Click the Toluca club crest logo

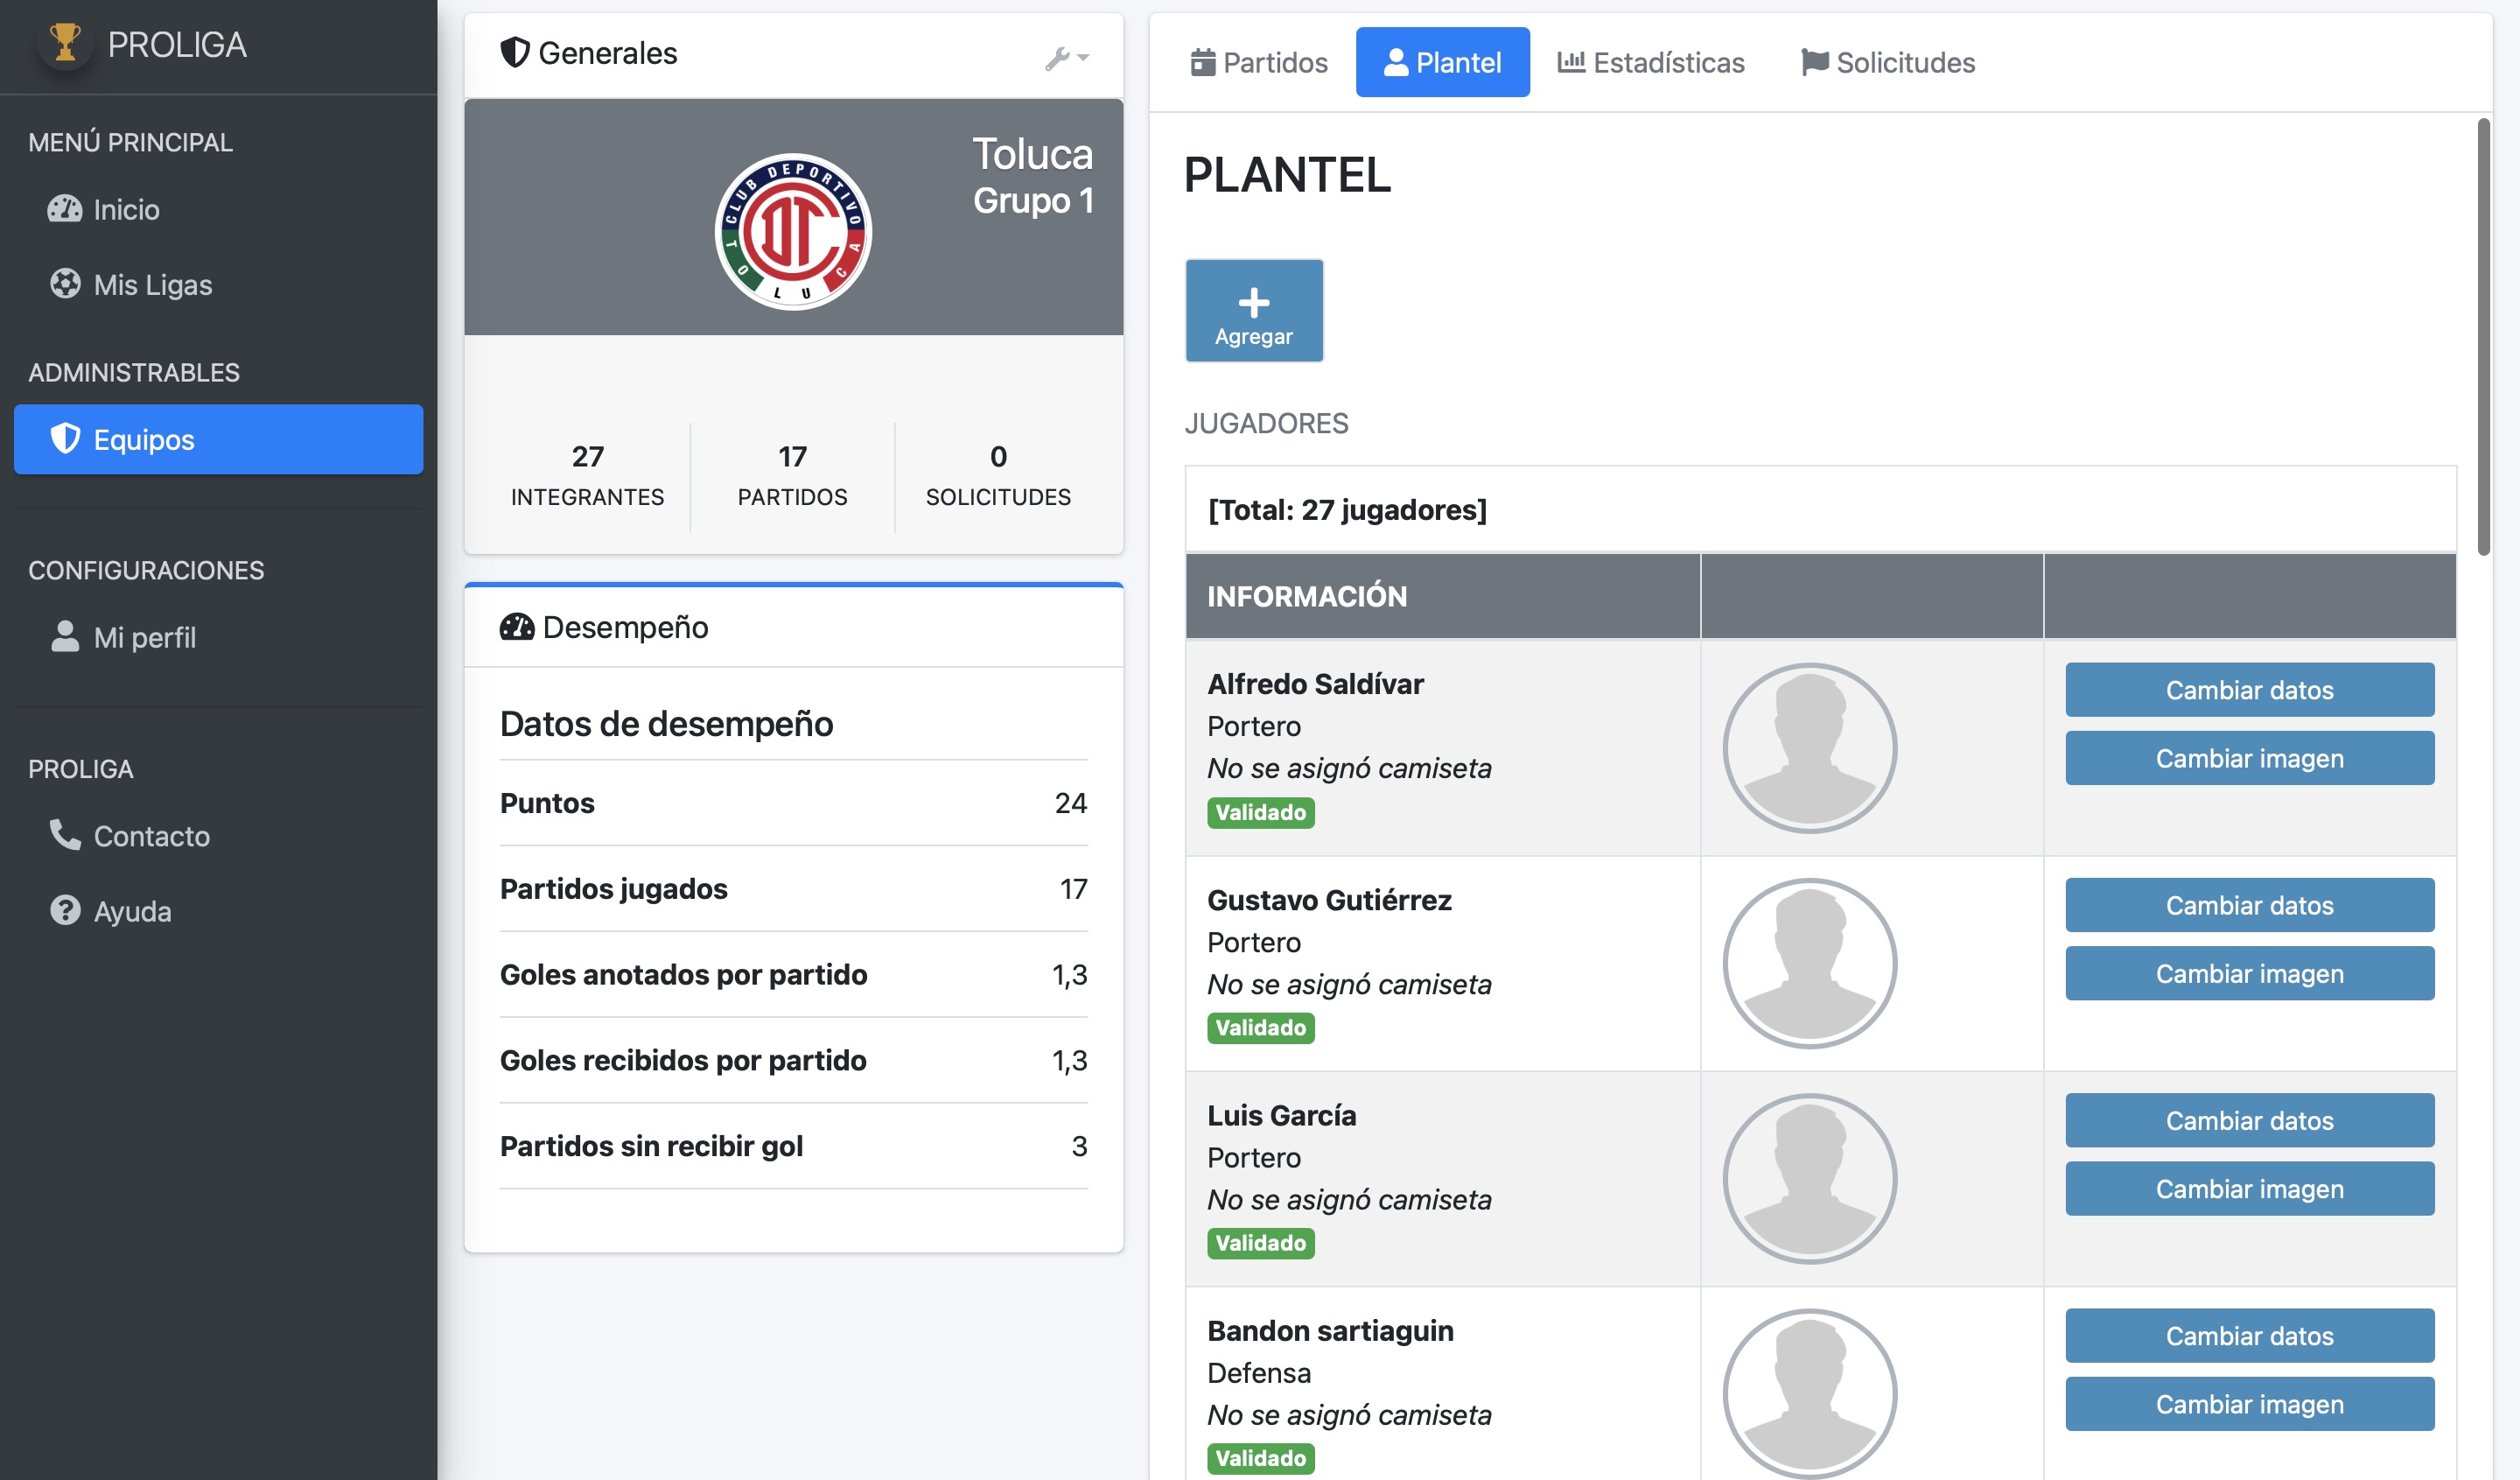pyautogui.click(x=793, y=232)
